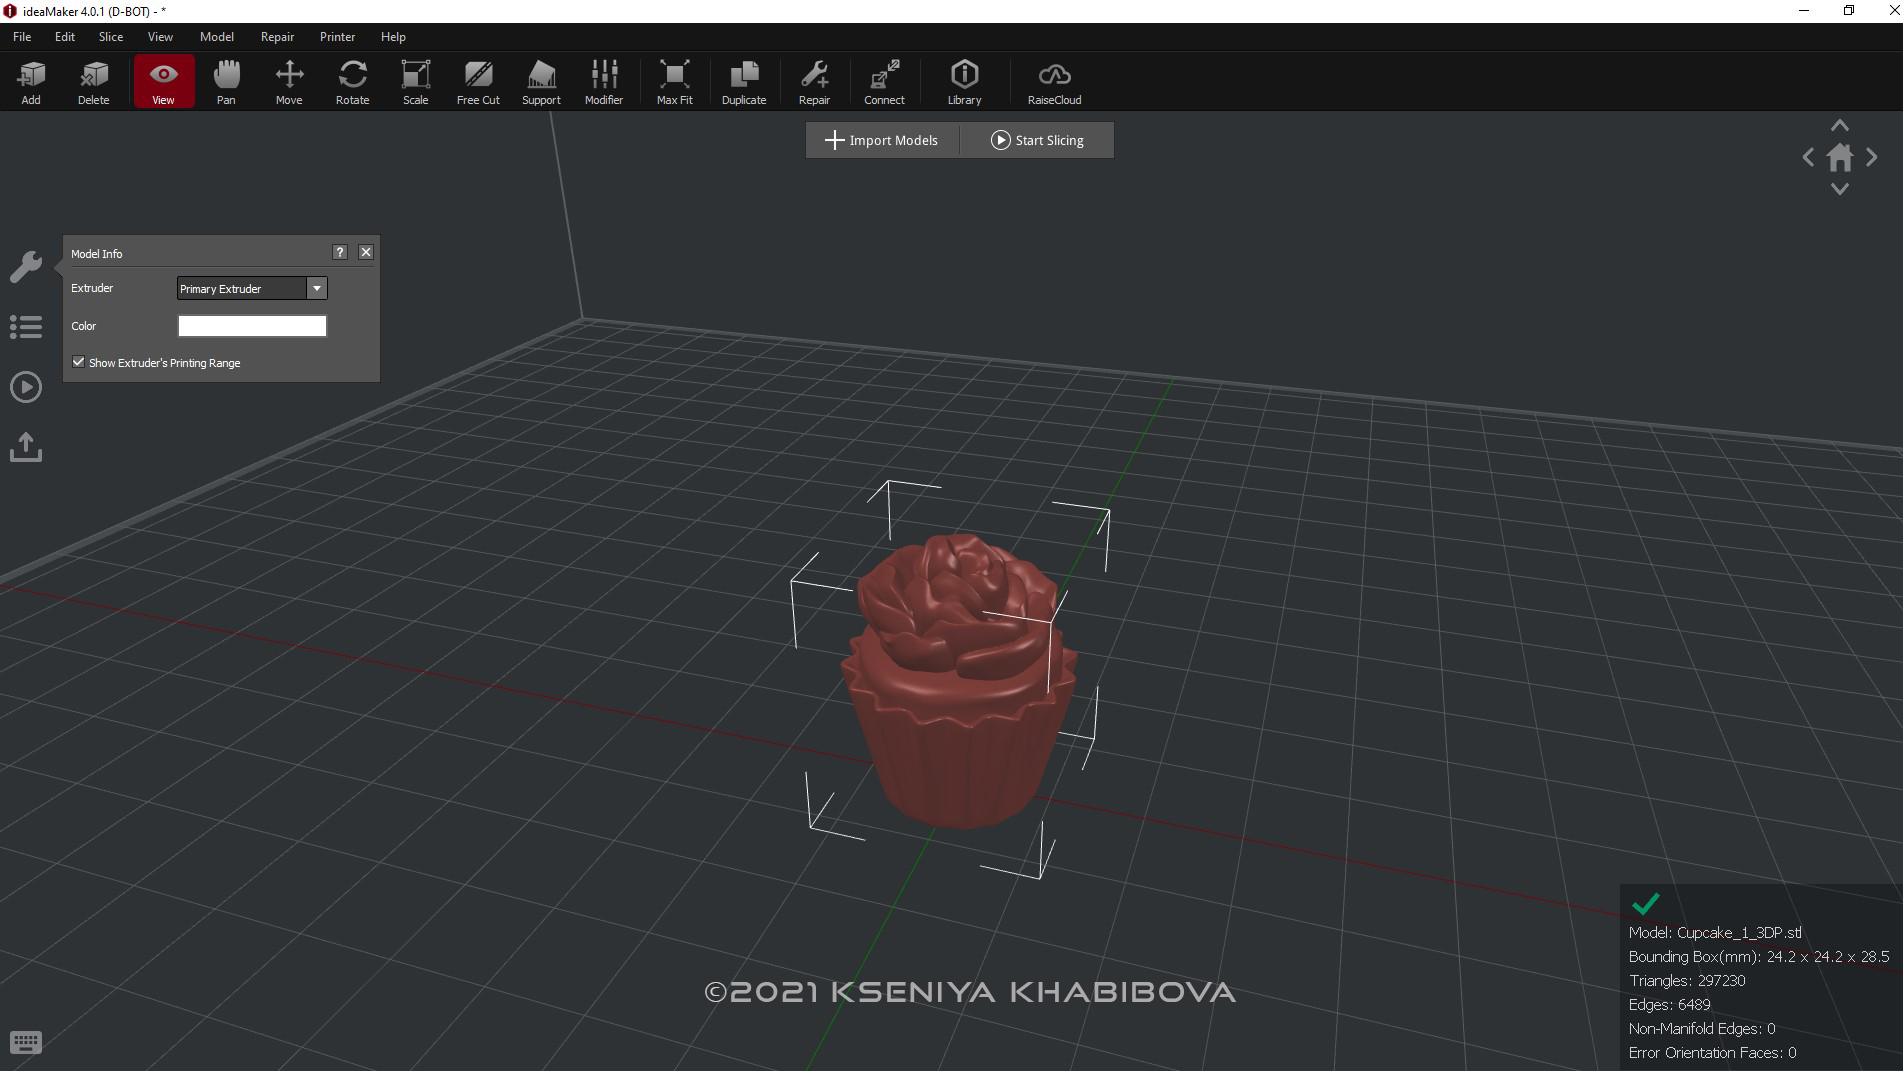Open the Slice menu
Image resolution: width=1903 pixels, height=1071 pixels.
tap(111, 37)
